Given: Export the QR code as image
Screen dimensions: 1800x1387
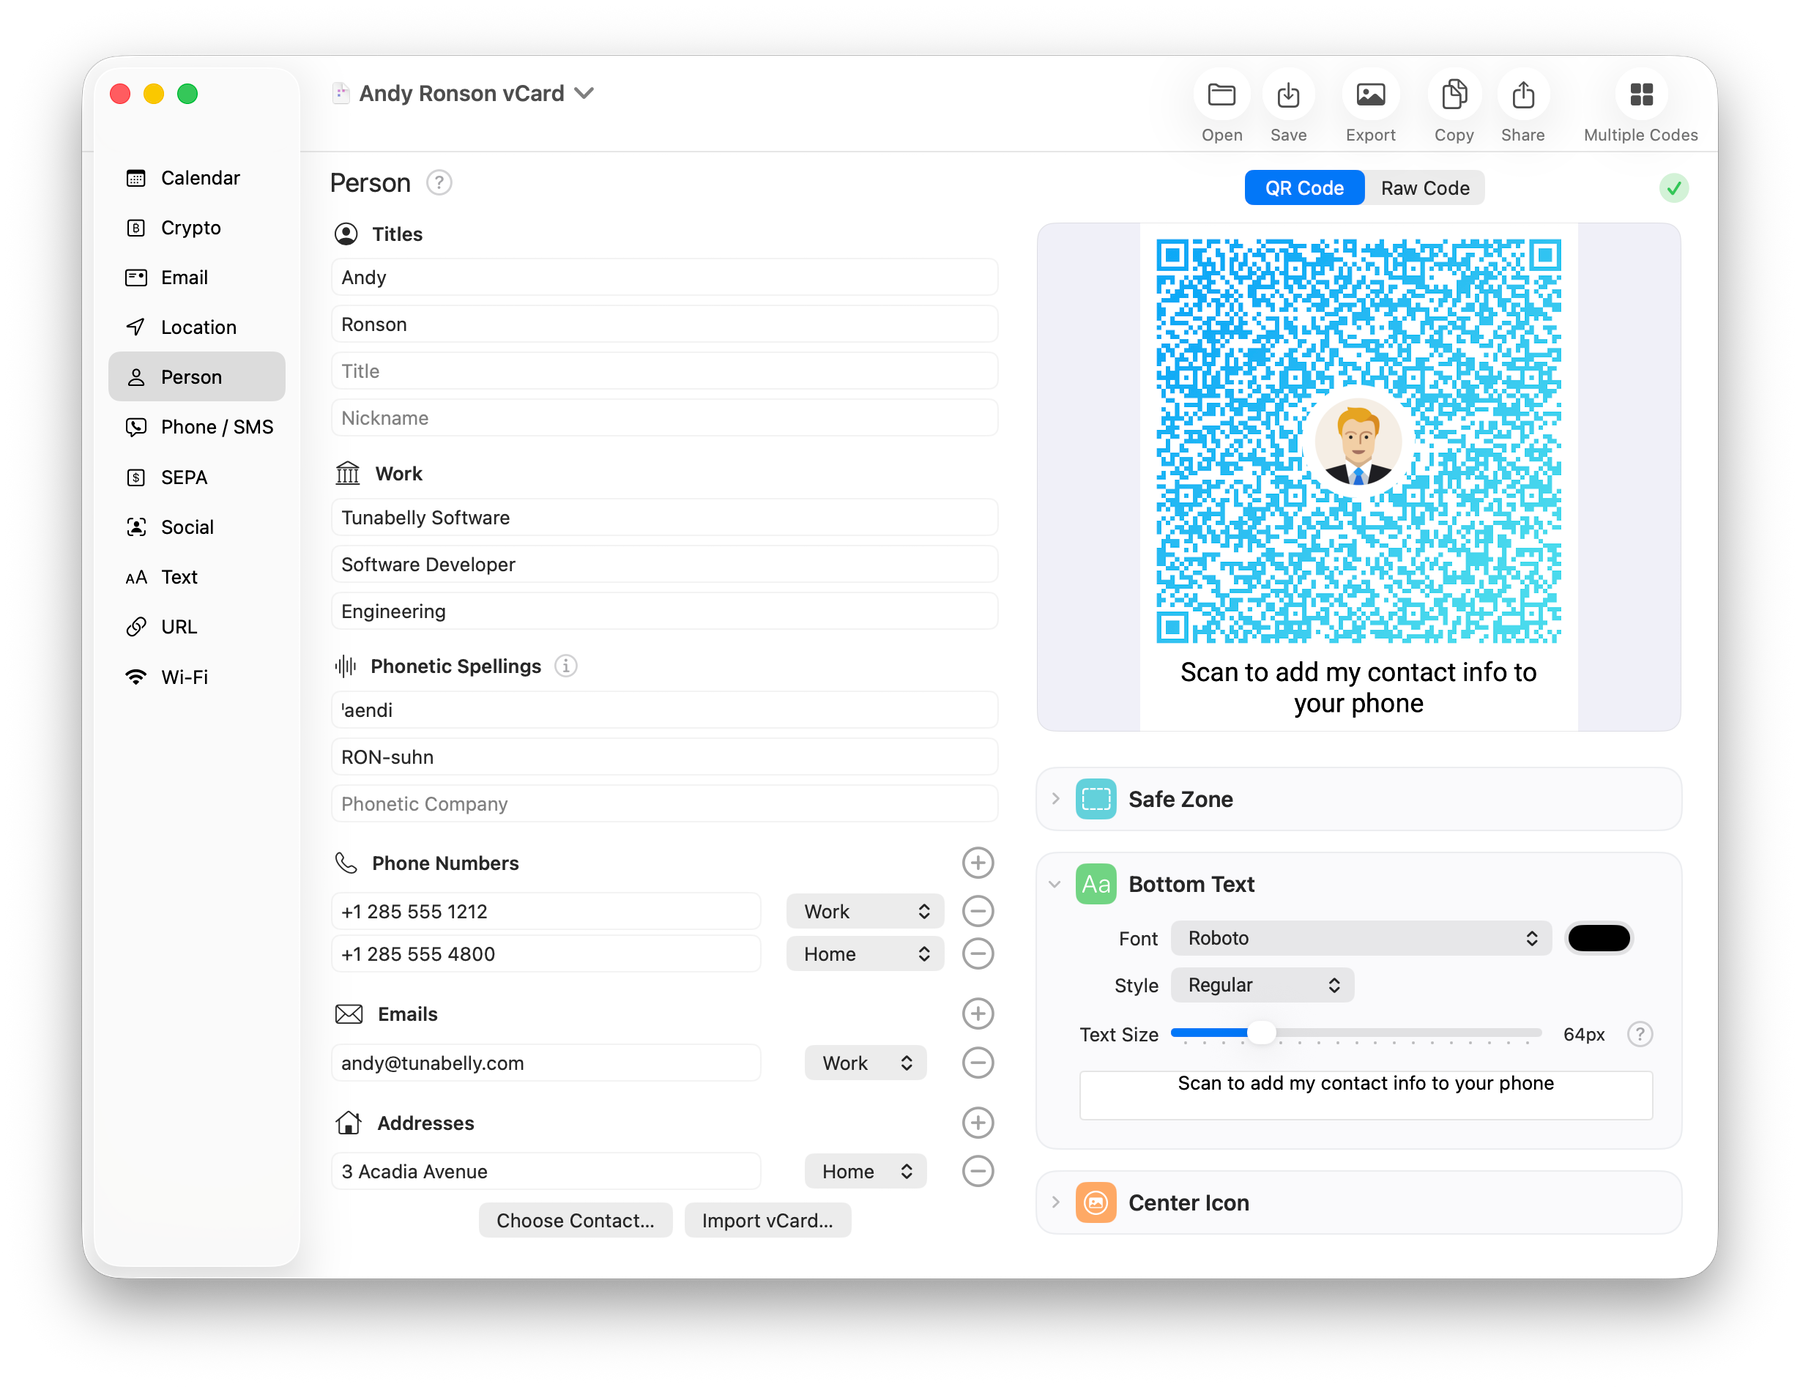Looking at the screenshot, I should [x=1370, y=95].
